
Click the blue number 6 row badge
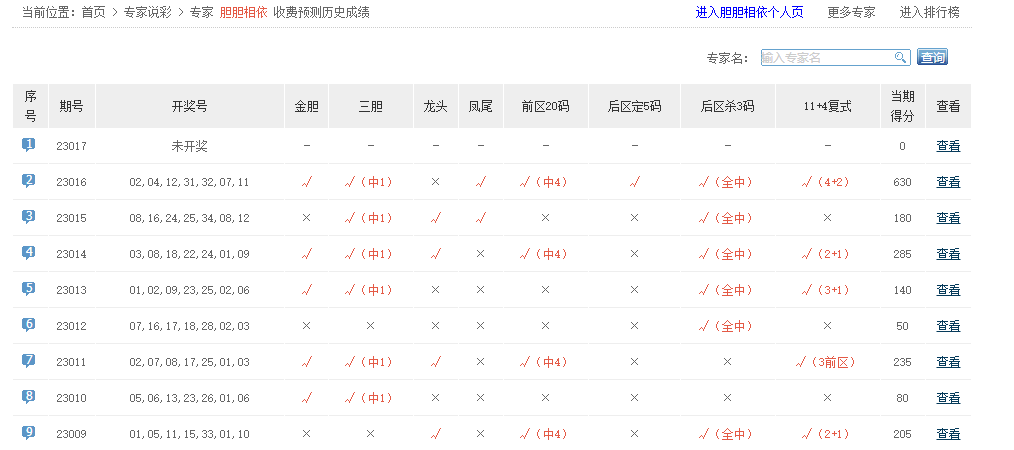point(29,325)
